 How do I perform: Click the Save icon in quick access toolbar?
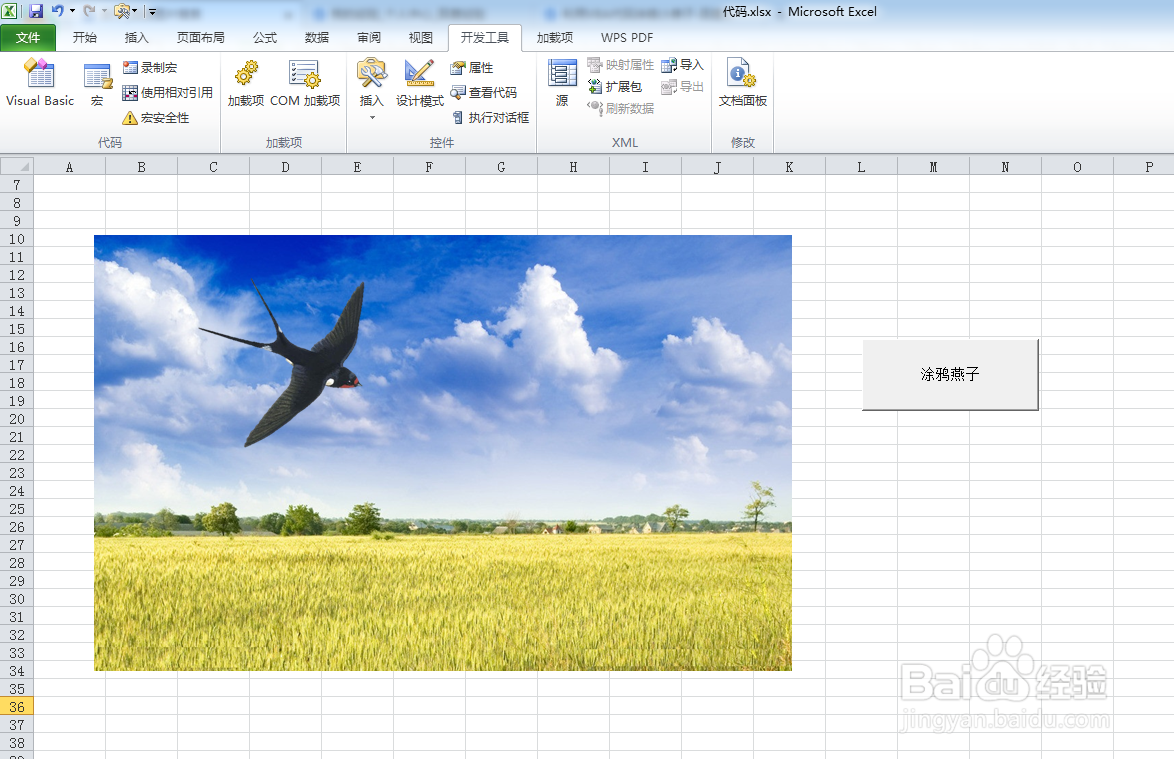36,11
